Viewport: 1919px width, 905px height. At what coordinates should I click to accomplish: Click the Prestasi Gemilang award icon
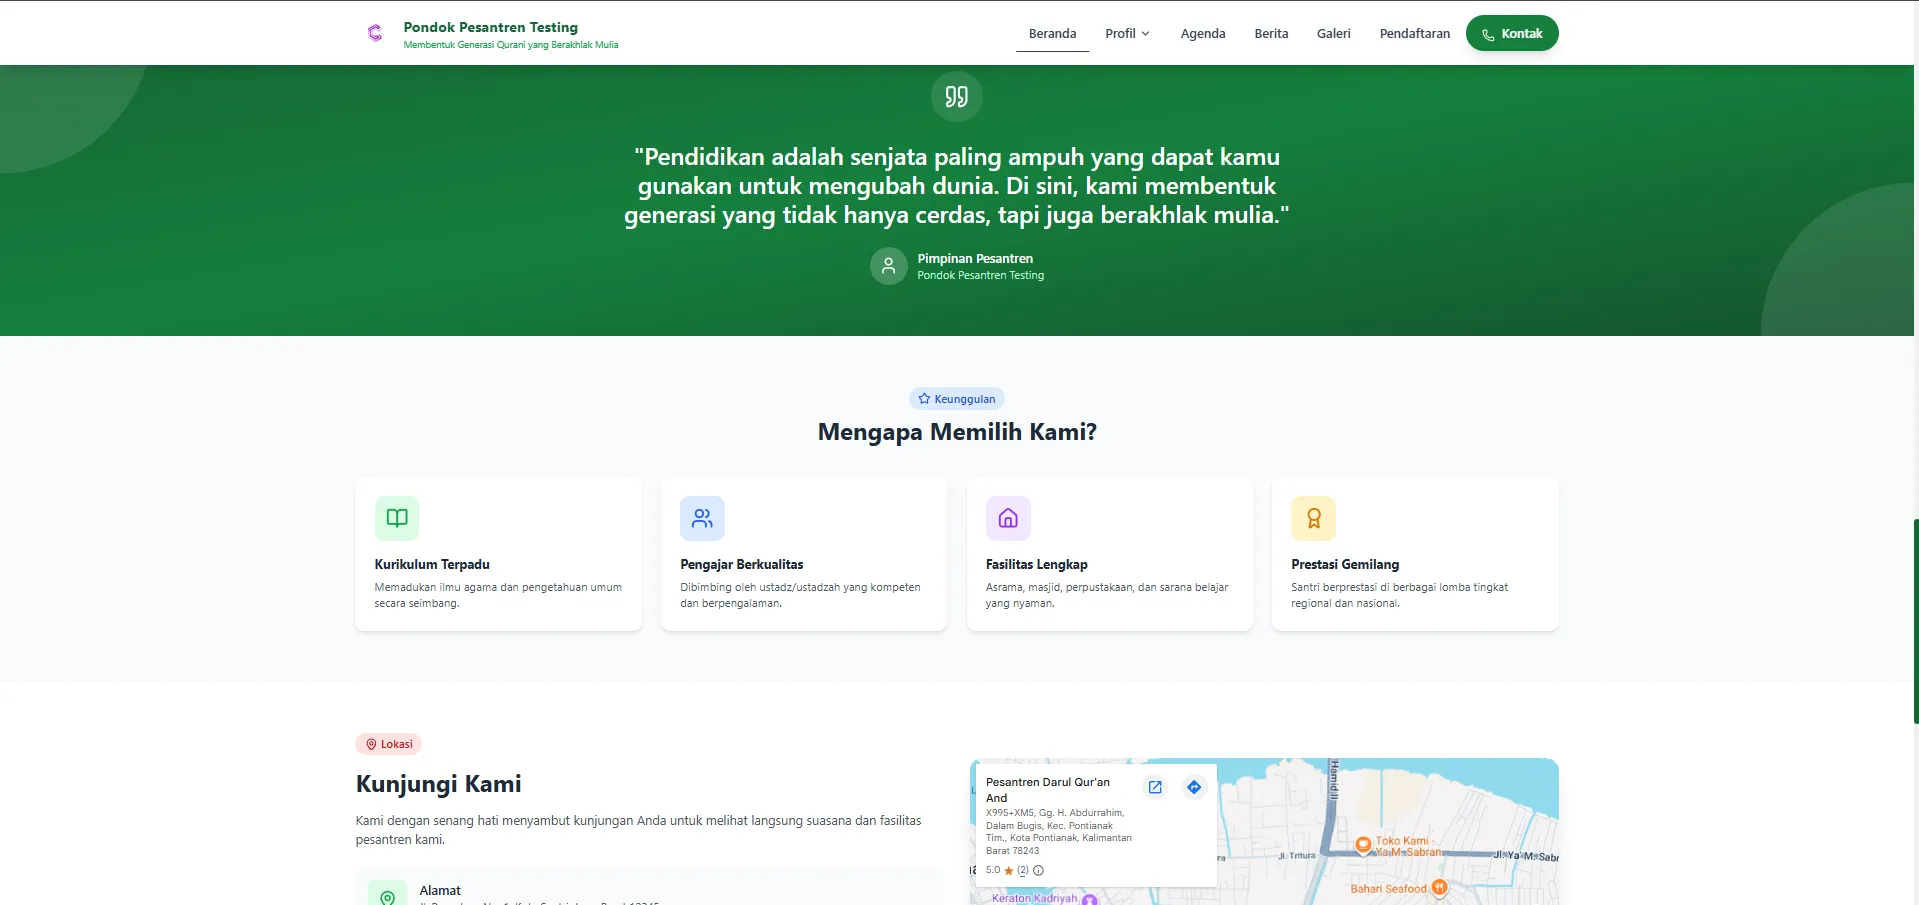click(x=1313, y=518)
